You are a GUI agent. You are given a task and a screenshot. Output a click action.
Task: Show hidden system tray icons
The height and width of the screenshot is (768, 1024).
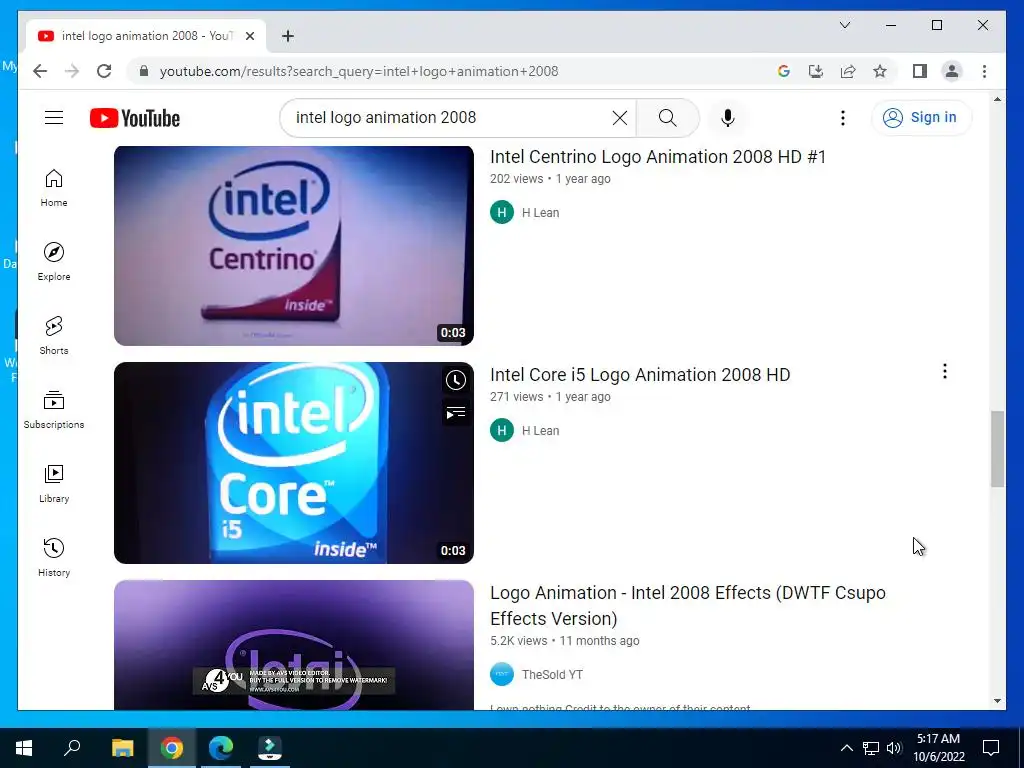tap(846, 748)
